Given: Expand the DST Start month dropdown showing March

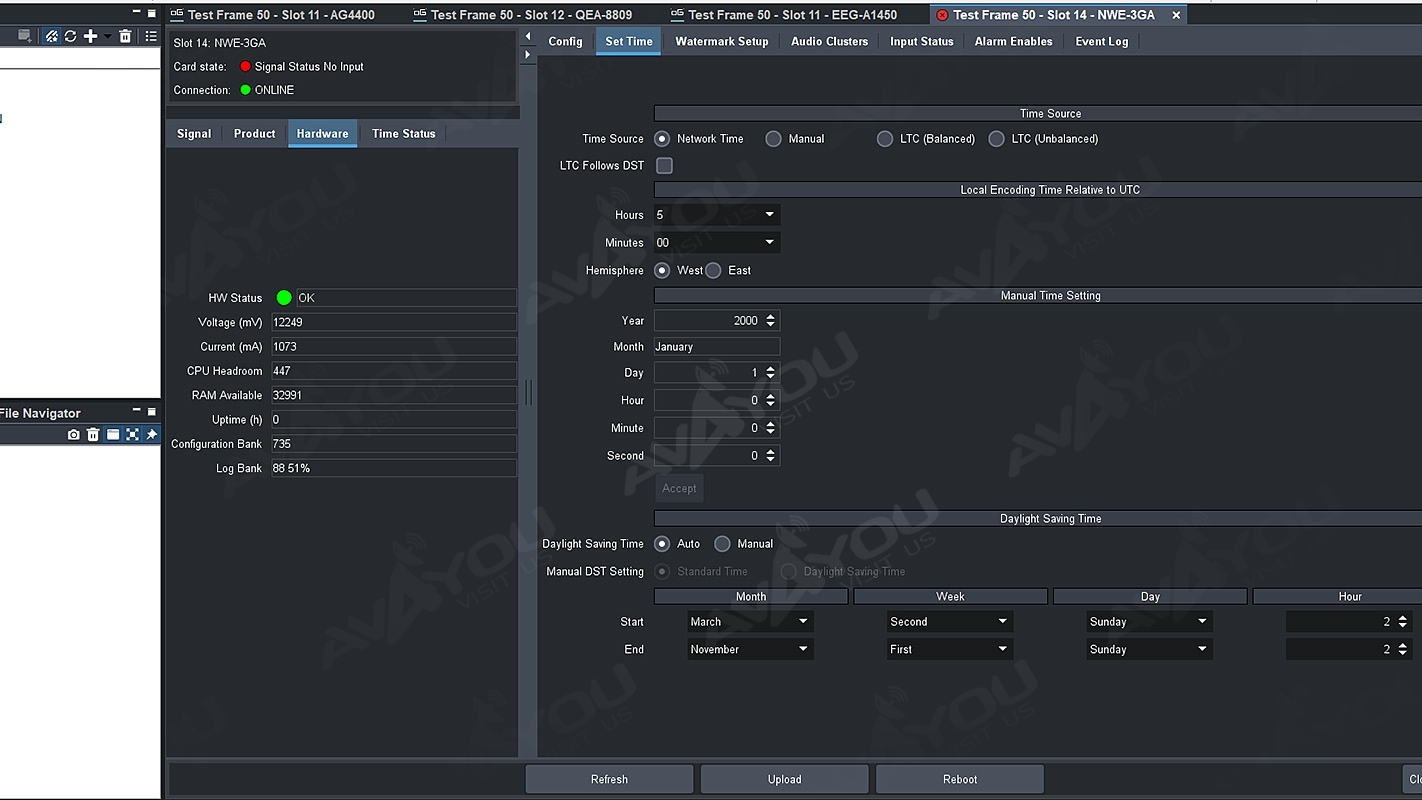Looking at the screenshot, I should click(x=749, y=622).
